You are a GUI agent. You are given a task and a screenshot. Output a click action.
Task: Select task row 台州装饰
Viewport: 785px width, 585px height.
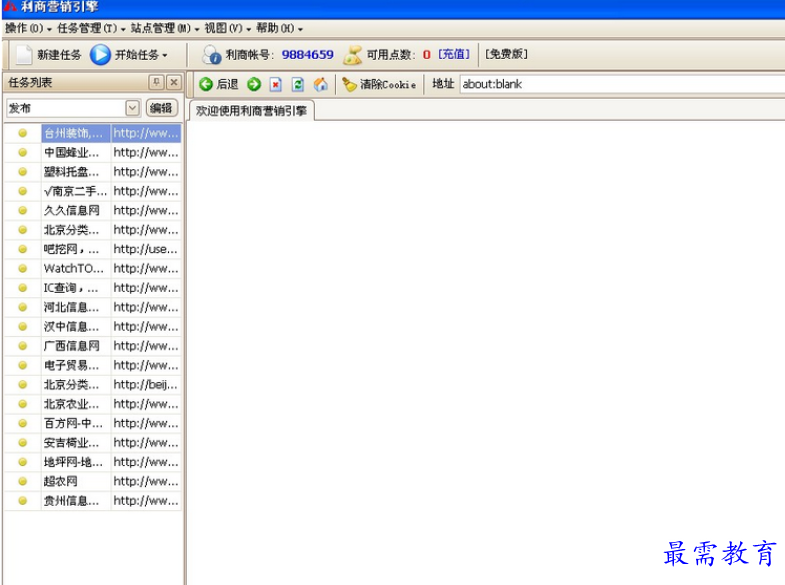[93, 133]
